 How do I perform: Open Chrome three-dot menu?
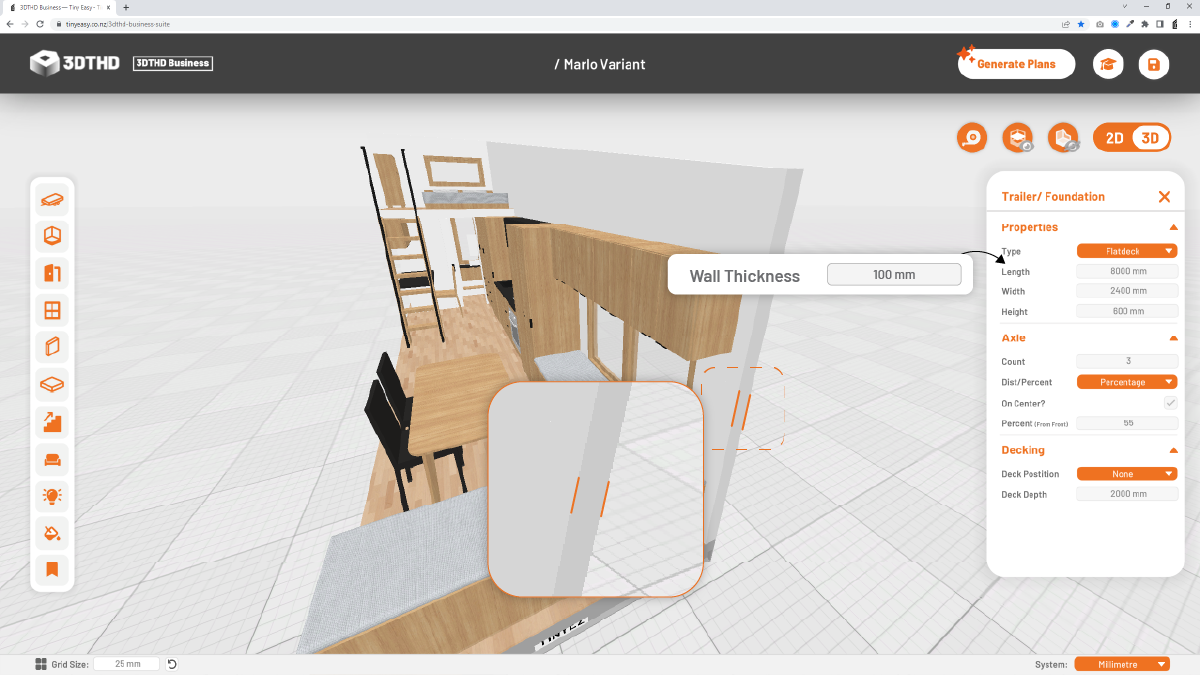pos(1188,23)
